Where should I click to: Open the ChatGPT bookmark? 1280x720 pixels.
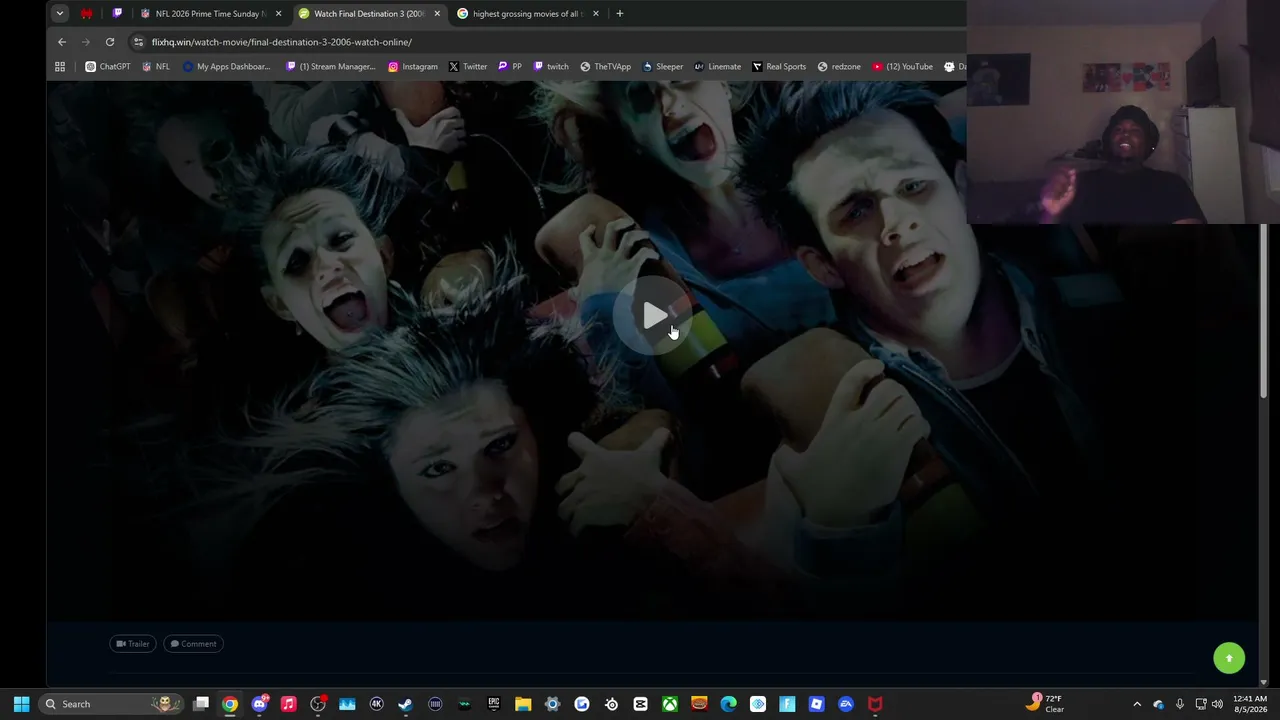[108, 67]
